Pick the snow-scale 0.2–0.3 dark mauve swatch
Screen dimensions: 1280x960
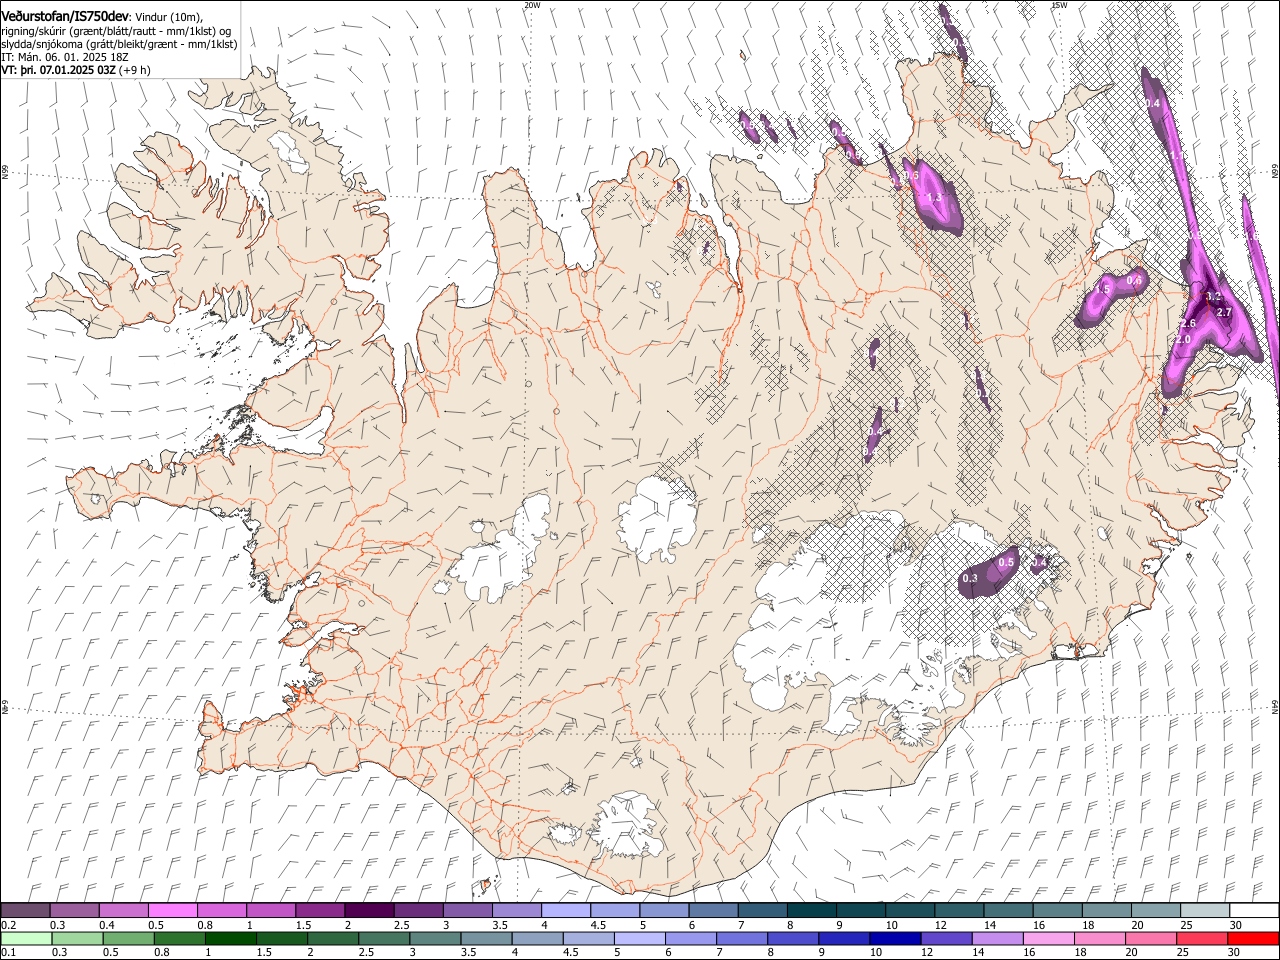pyautogui.click(x=26, y=911)
